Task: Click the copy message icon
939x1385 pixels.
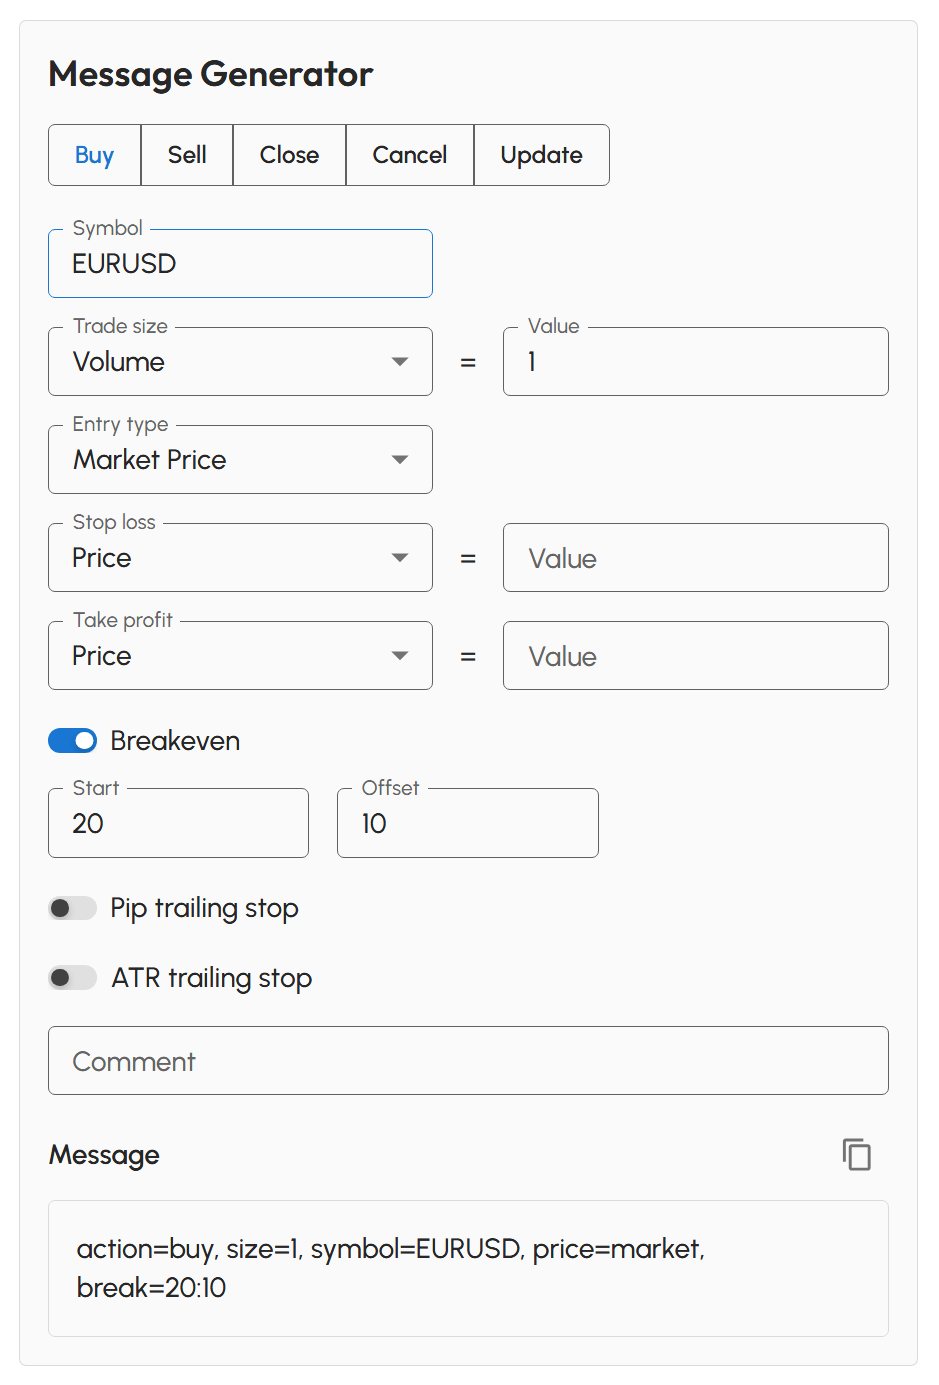Action: coord(857,1155)
